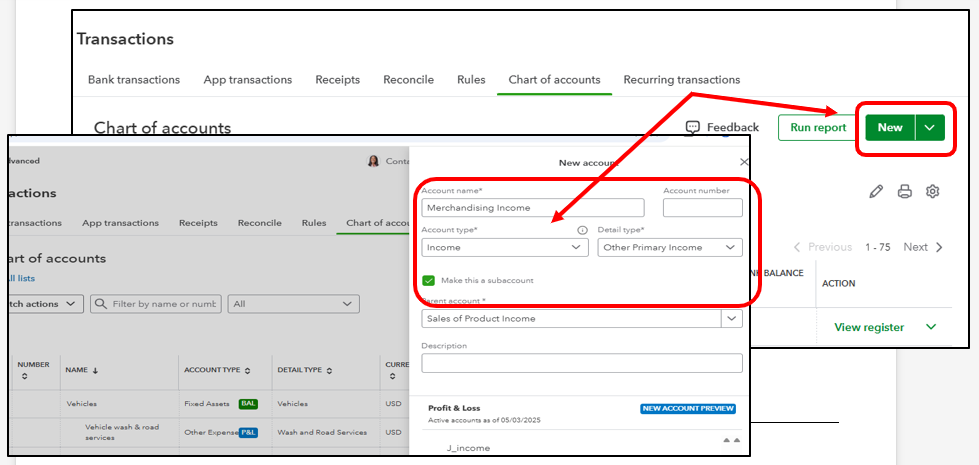
Task: Click the search icon in the filter box
Action: pyautogui.click(x=101, y=304)
